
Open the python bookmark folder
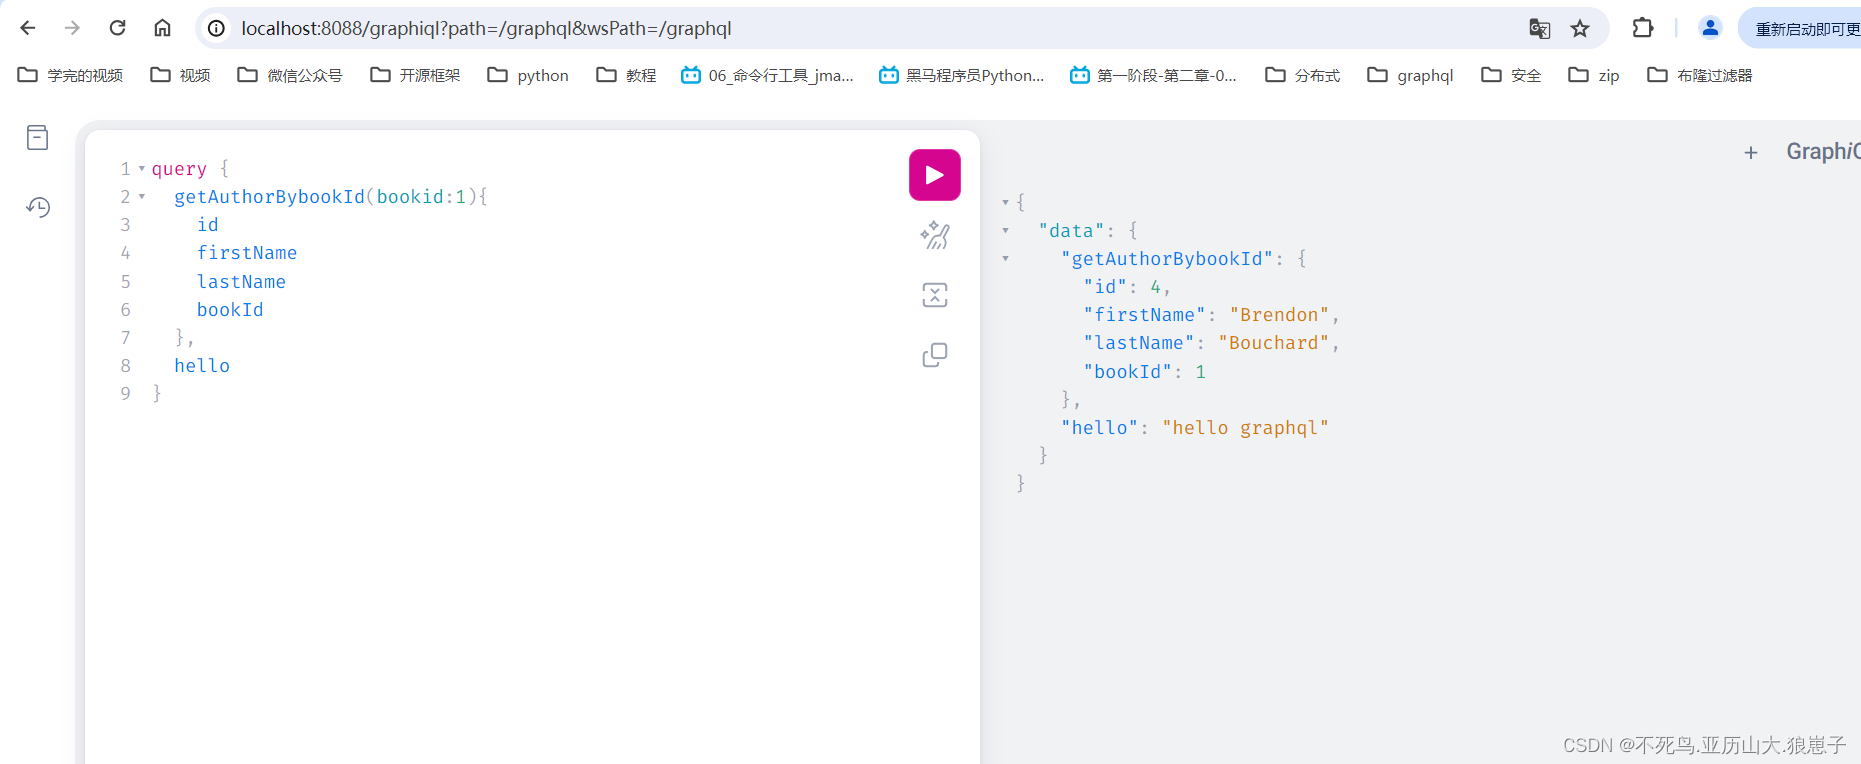(x=528, y=75)
